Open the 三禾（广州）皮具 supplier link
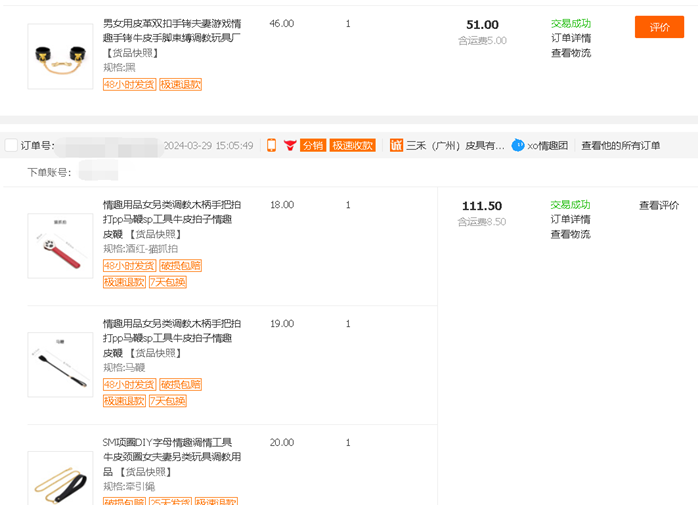Screen dimensions: 698x505 coord(455,145)
